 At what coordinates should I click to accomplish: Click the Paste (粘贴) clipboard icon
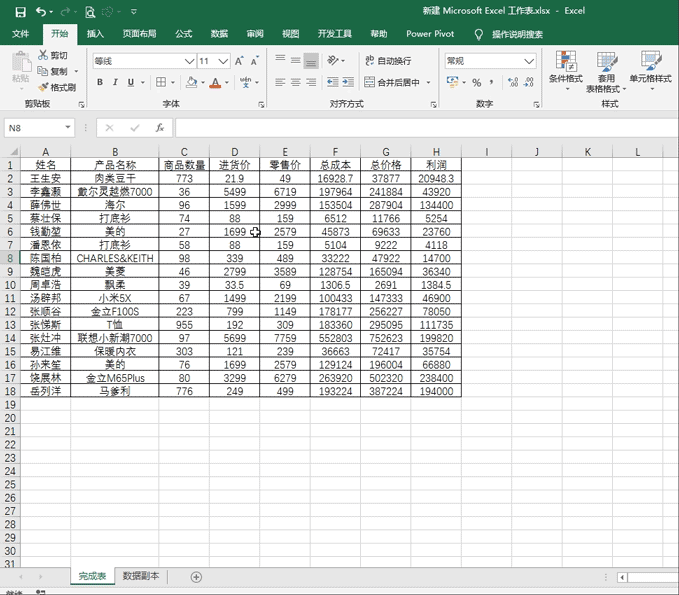point(21,63)
